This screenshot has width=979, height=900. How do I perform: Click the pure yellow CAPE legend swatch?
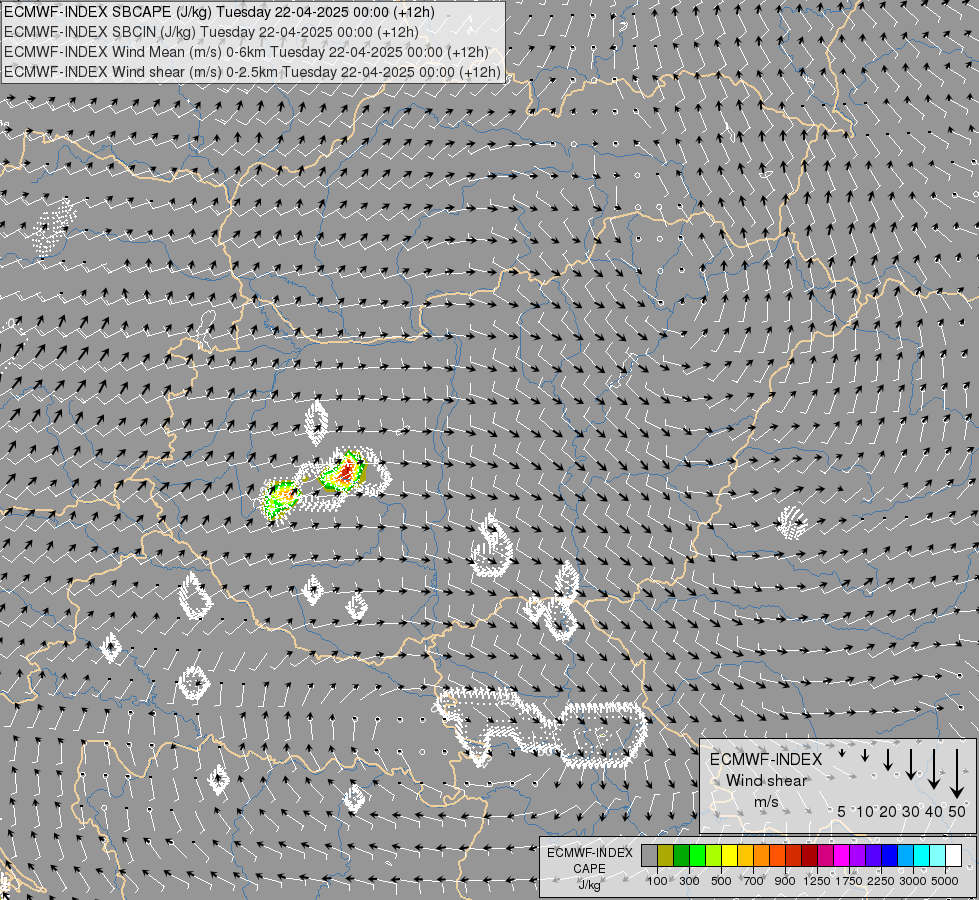(x=729, y=855)
